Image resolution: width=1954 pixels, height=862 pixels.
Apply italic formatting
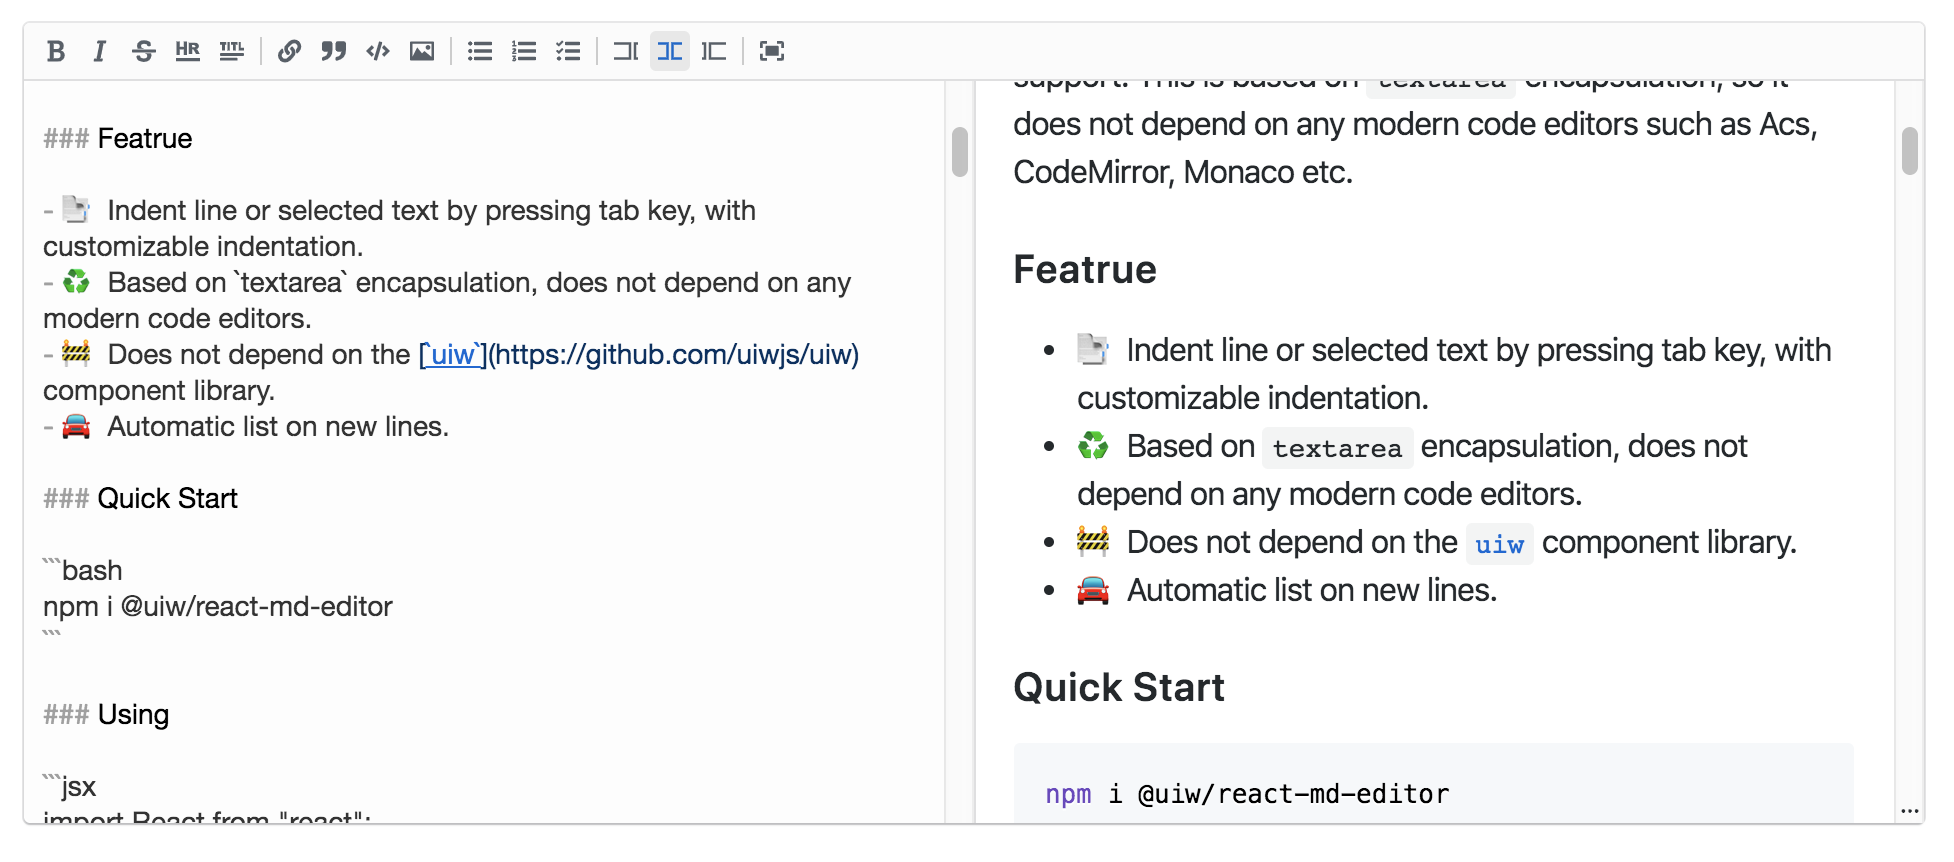pos(99,51)
